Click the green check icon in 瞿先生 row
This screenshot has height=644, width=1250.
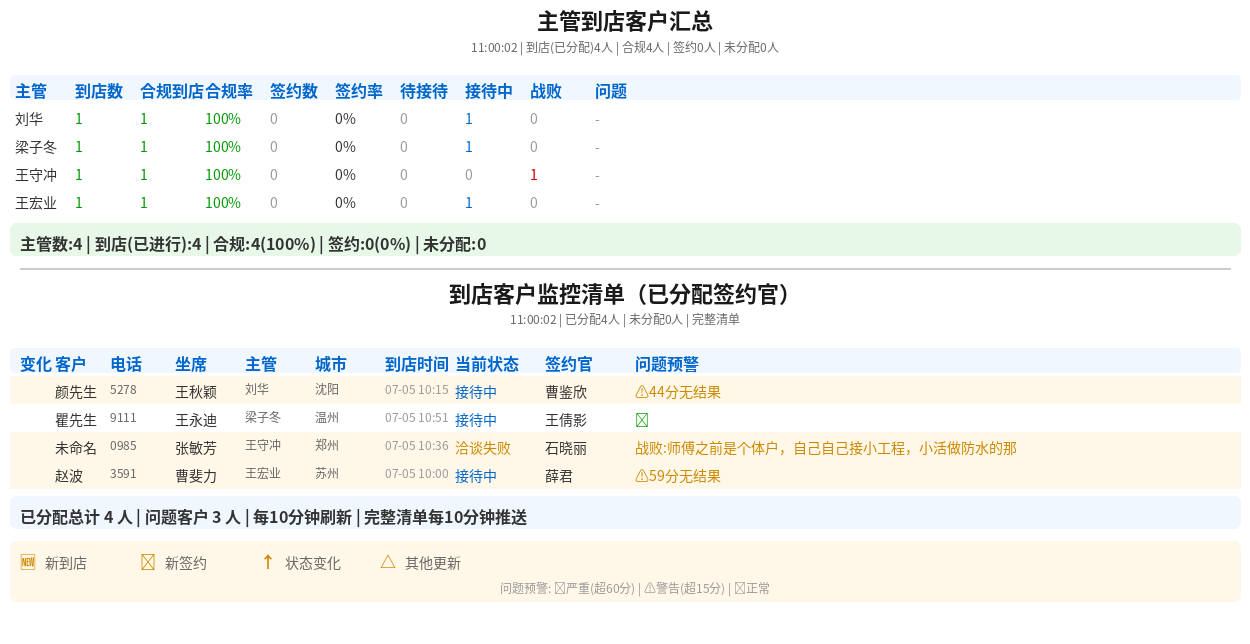click(x=642, y=420)
